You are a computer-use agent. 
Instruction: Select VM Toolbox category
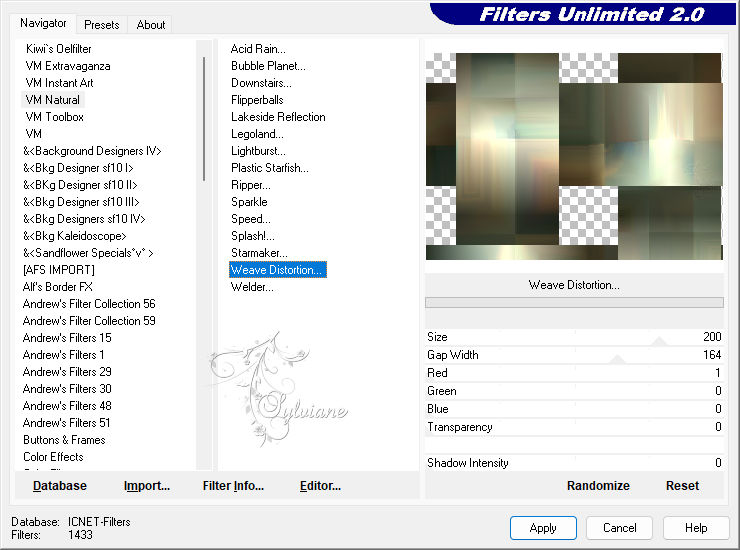[x=55, y=117]
